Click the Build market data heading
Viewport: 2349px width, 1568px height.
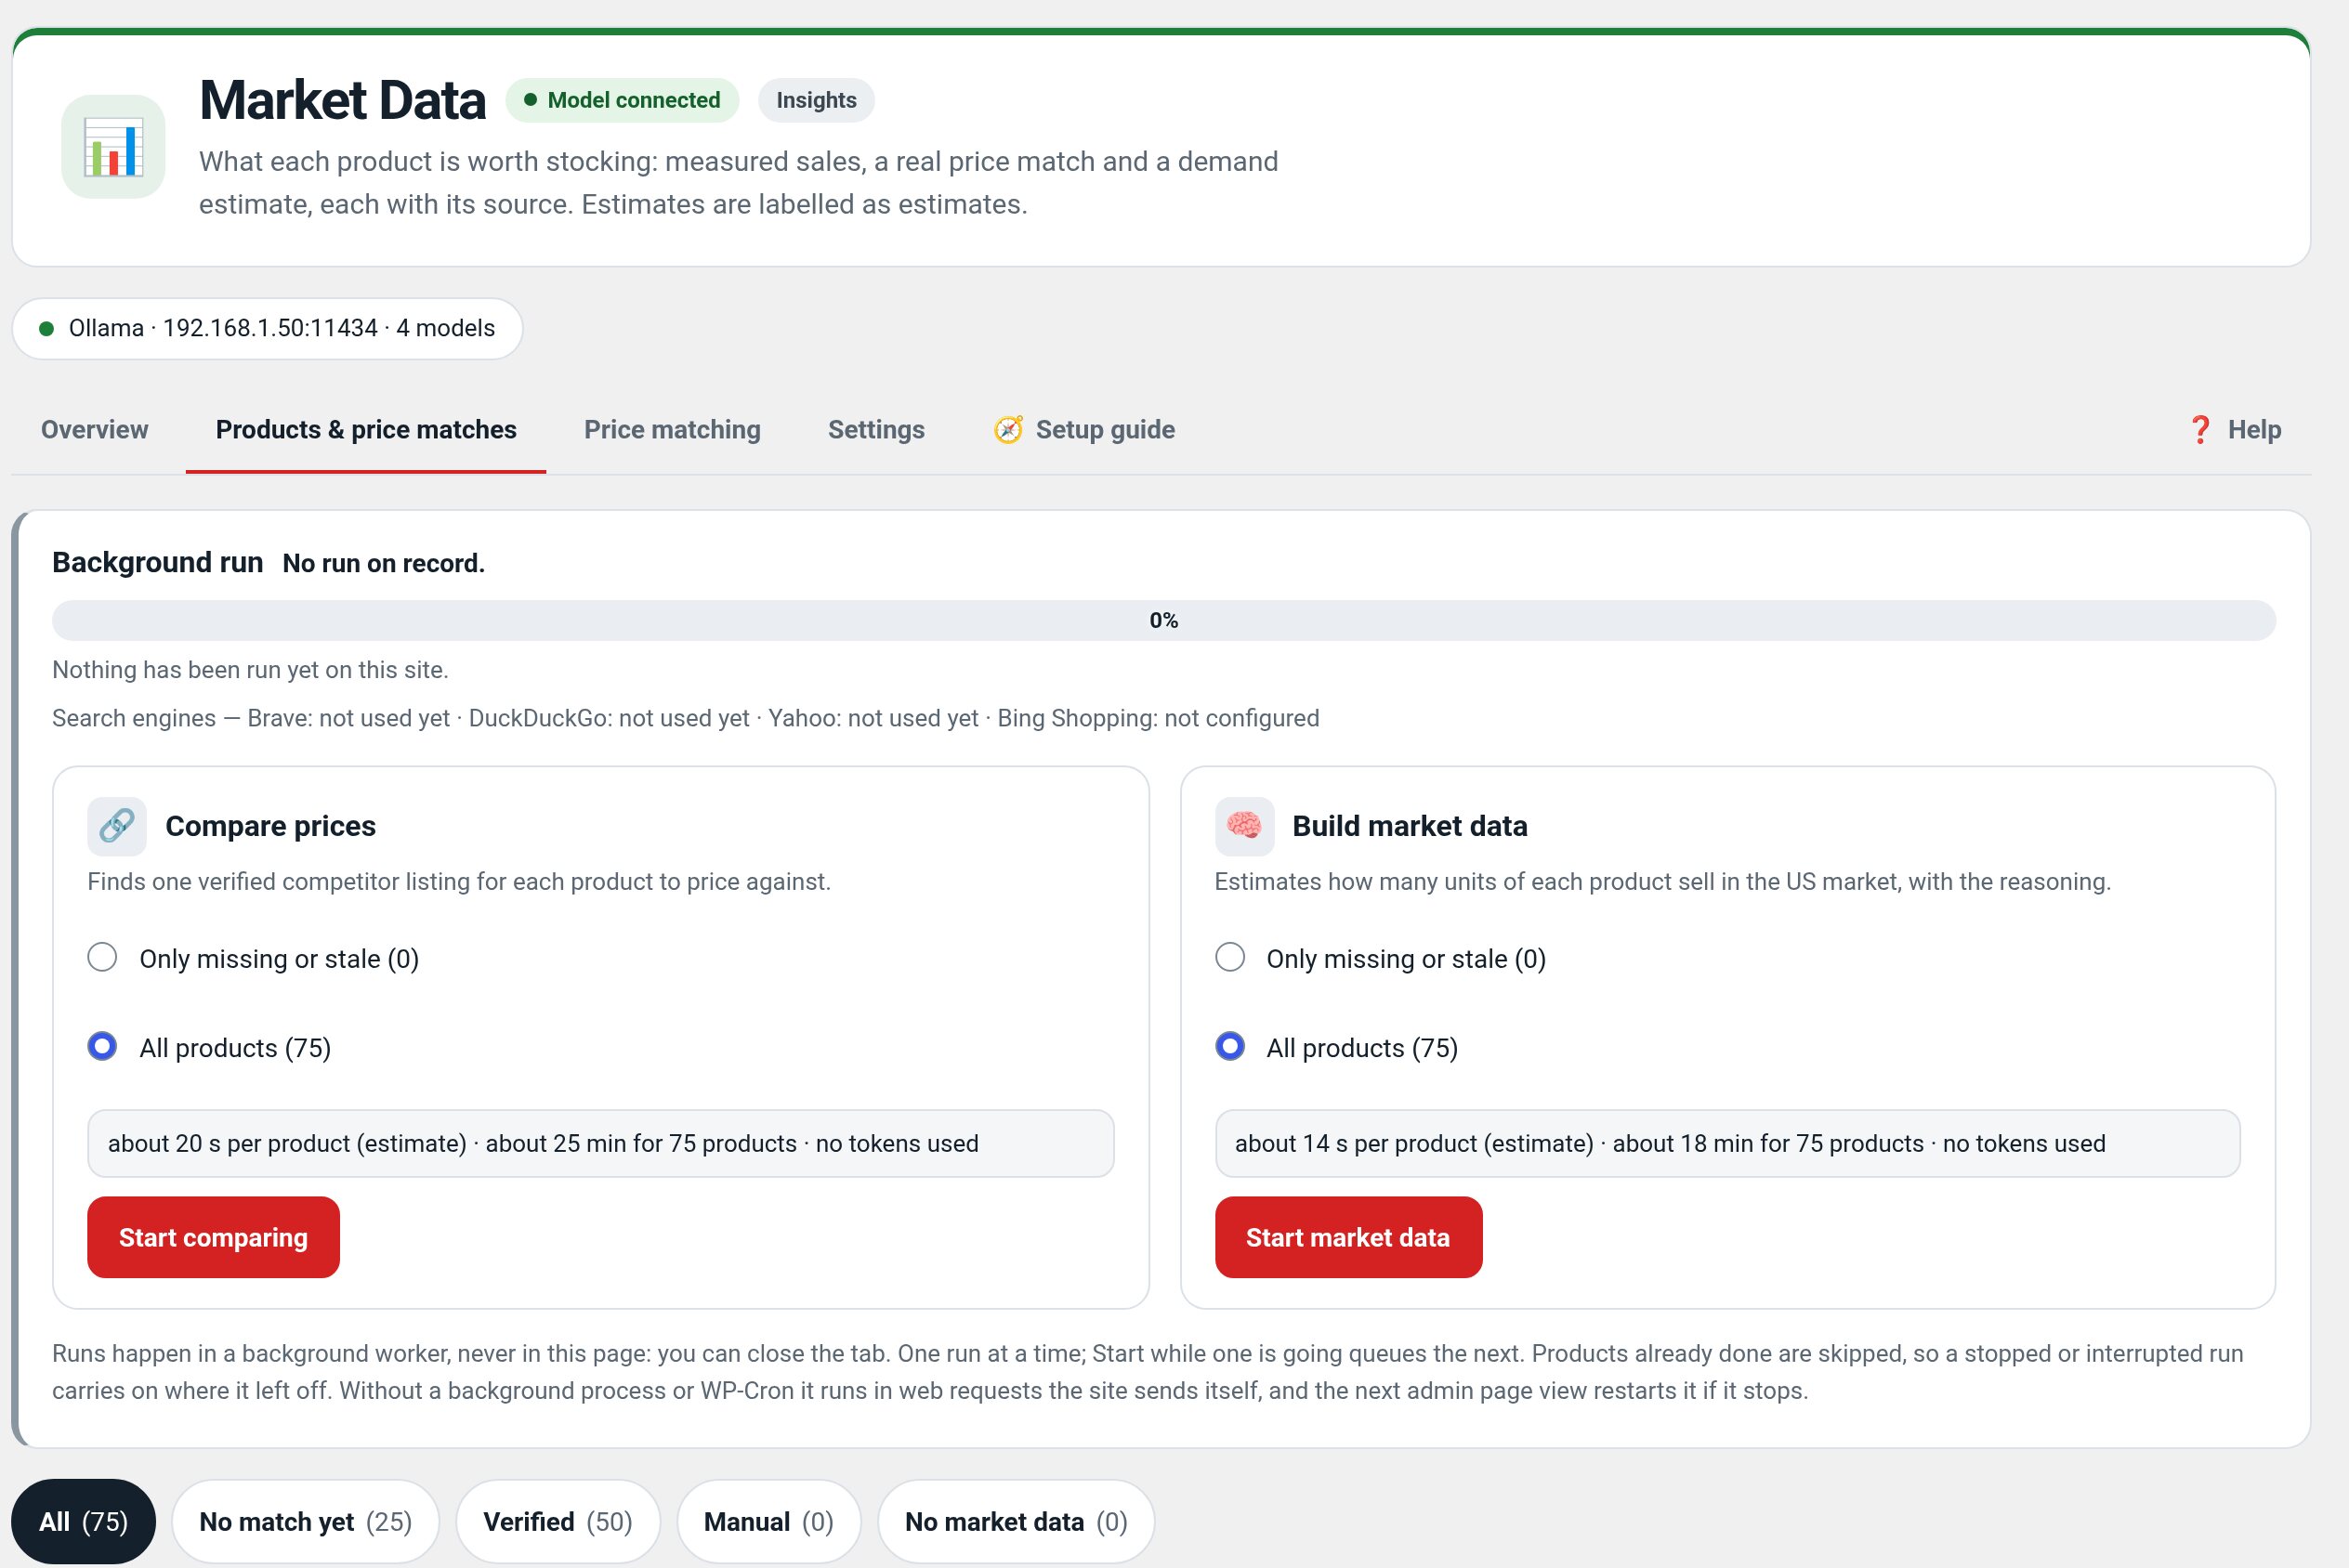tap(1410, 826)
